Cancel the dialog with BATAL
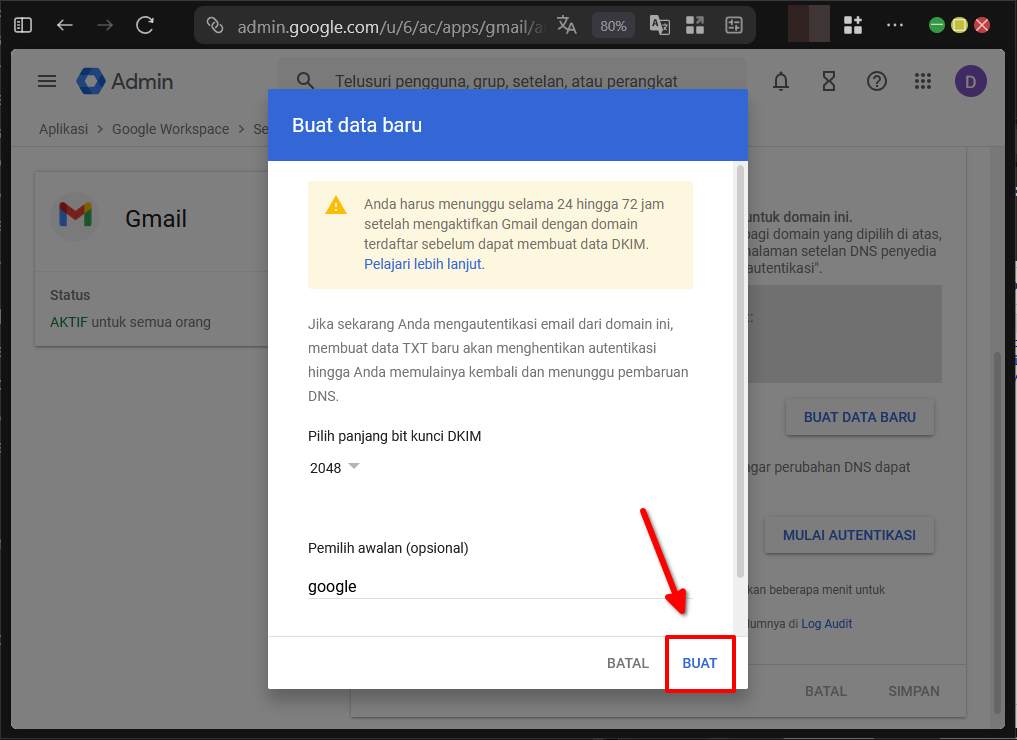Viewport: 1017px width, 740px height. click(627, 663)
